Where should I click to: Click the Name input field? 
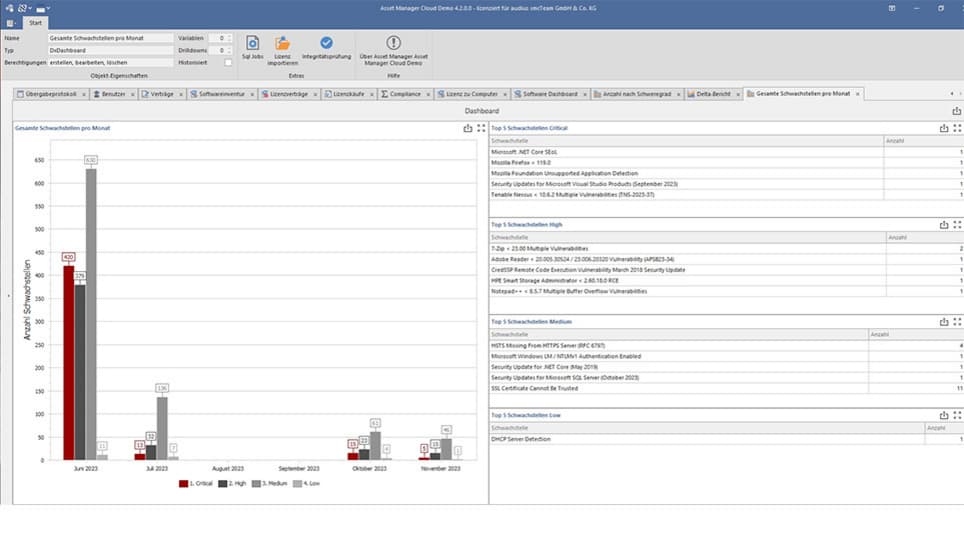pos(111,37)
